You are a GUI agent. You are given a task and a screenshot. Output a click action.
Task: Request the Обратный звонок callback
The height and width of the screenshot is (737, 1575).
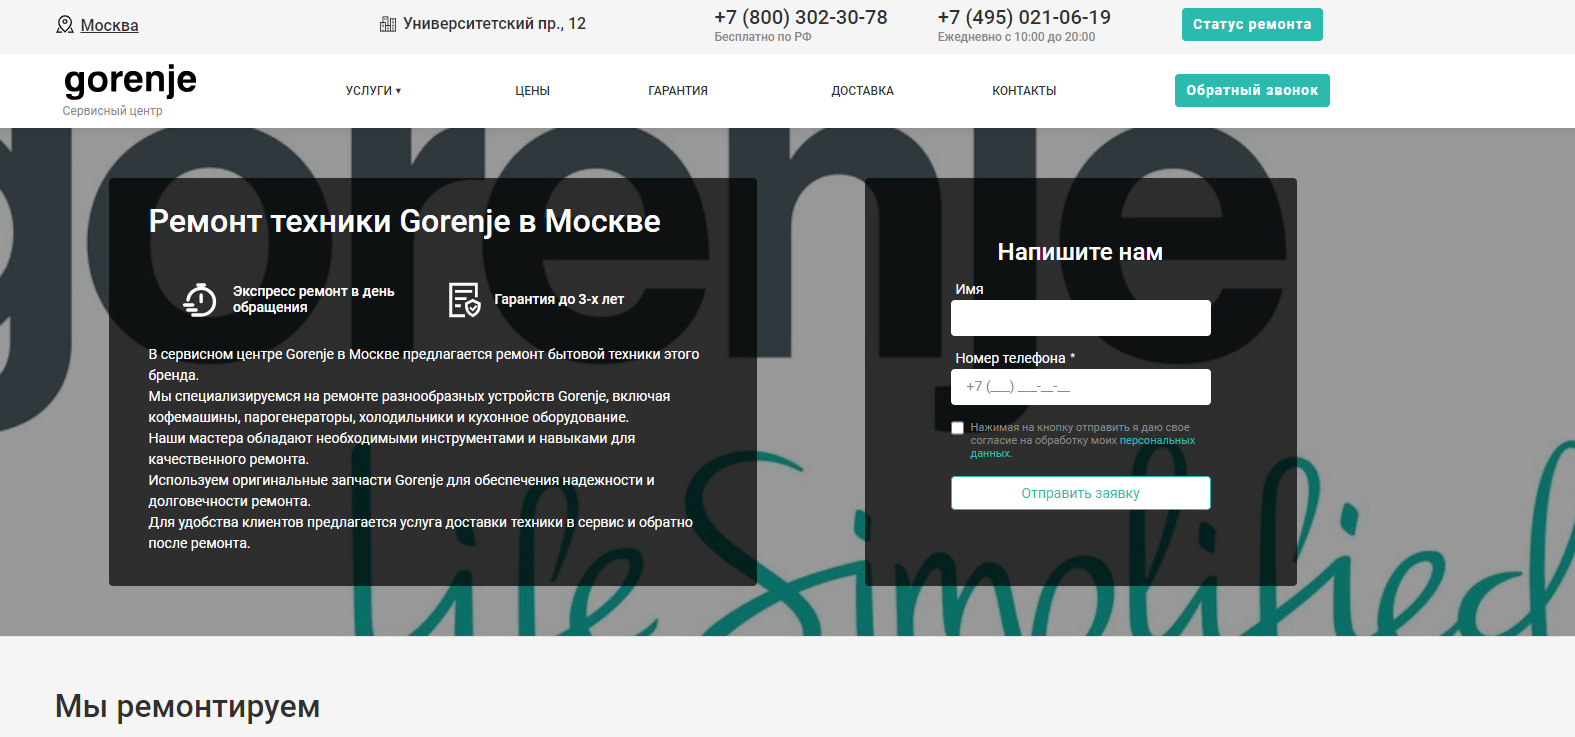click(x=1252, y=90)
